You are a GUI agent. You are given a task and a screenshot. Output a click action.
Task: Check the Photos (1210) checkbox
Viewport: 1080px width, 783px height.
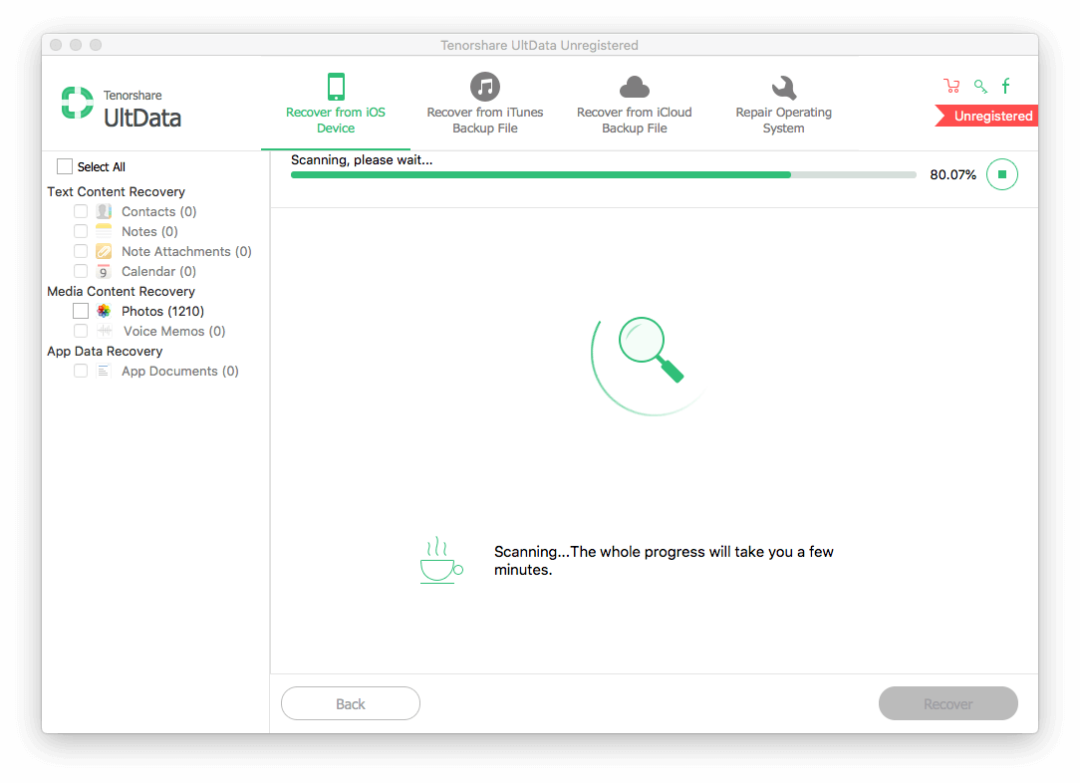pos(81,311)
